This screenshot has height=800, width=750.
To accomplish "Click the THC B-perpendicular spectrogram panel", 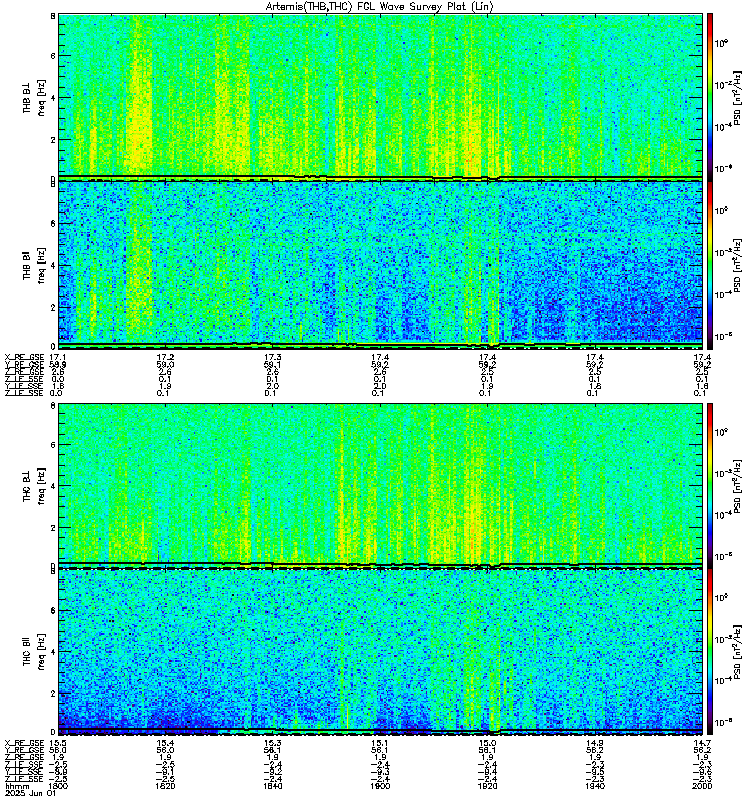I will (380, 484).
